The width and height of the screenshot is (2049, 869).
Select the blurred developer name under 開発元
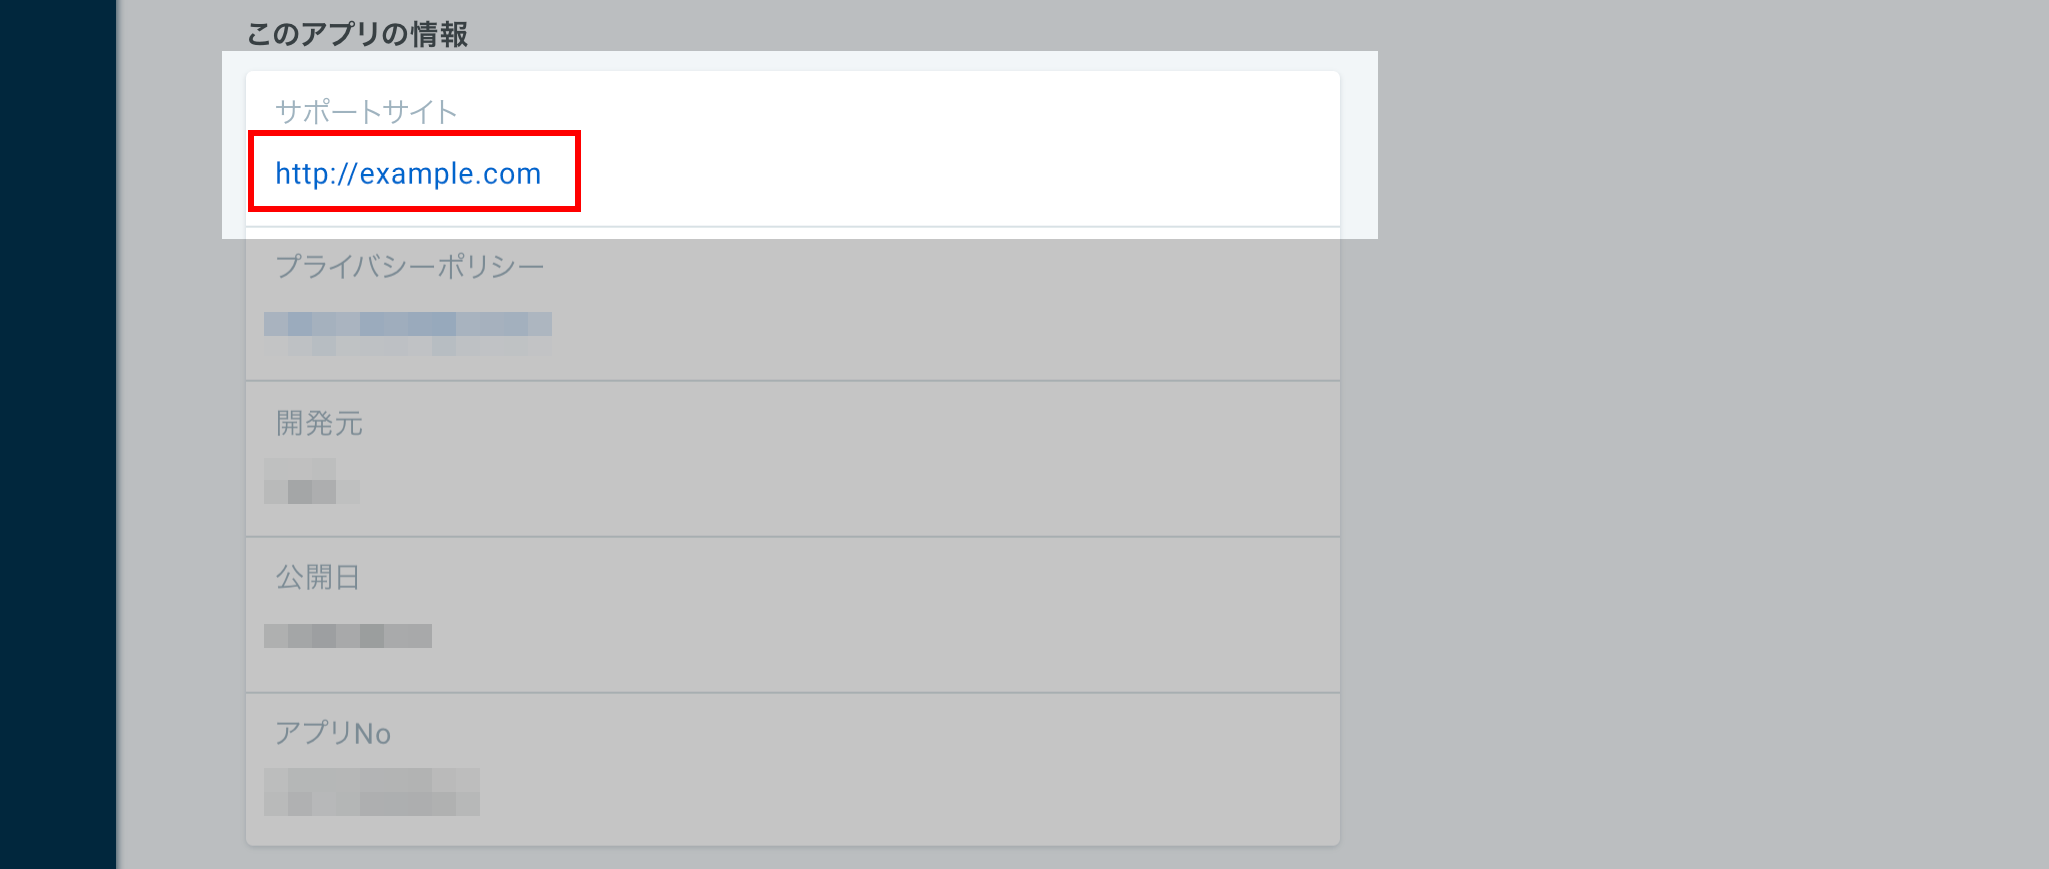tap(312, 481)
